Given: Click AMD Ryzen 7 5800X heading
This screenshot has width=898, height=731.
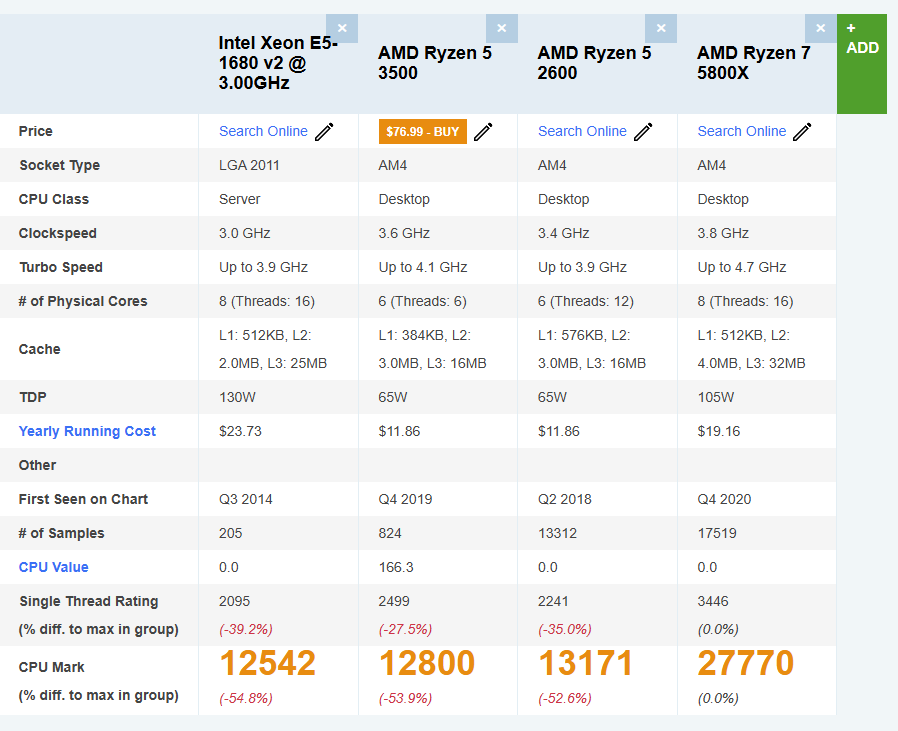Looking at the screenshot, I should click(754, 63).
